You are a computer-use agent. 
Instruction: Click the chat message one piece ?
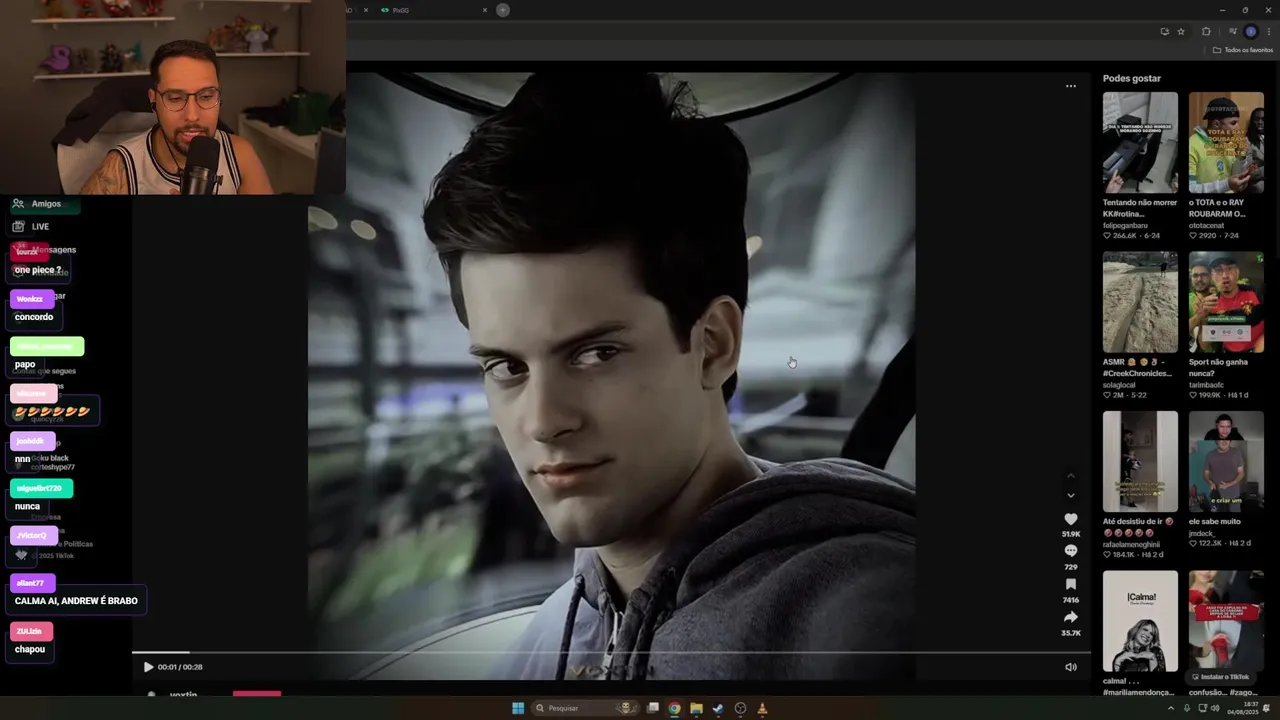38,270
